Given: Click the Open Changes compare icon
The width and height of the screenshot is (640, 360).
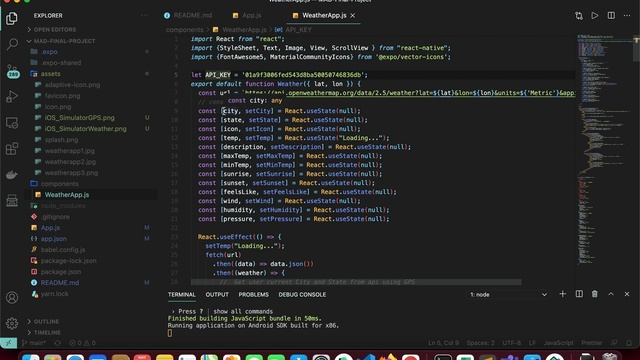Looking at the screenshot, I should [x=579, y=16].
